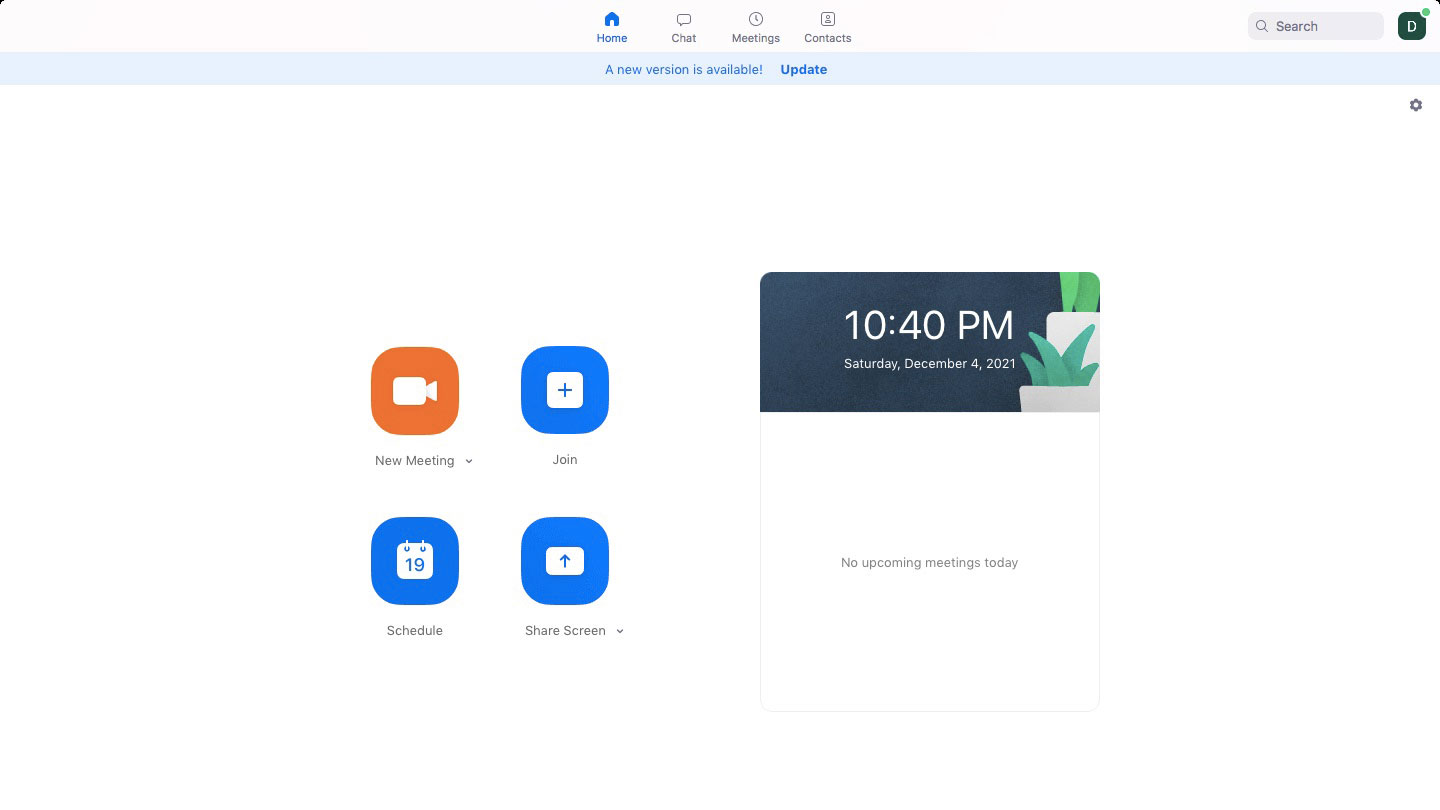Expand the Share Screen options chevron

(620, 631)
